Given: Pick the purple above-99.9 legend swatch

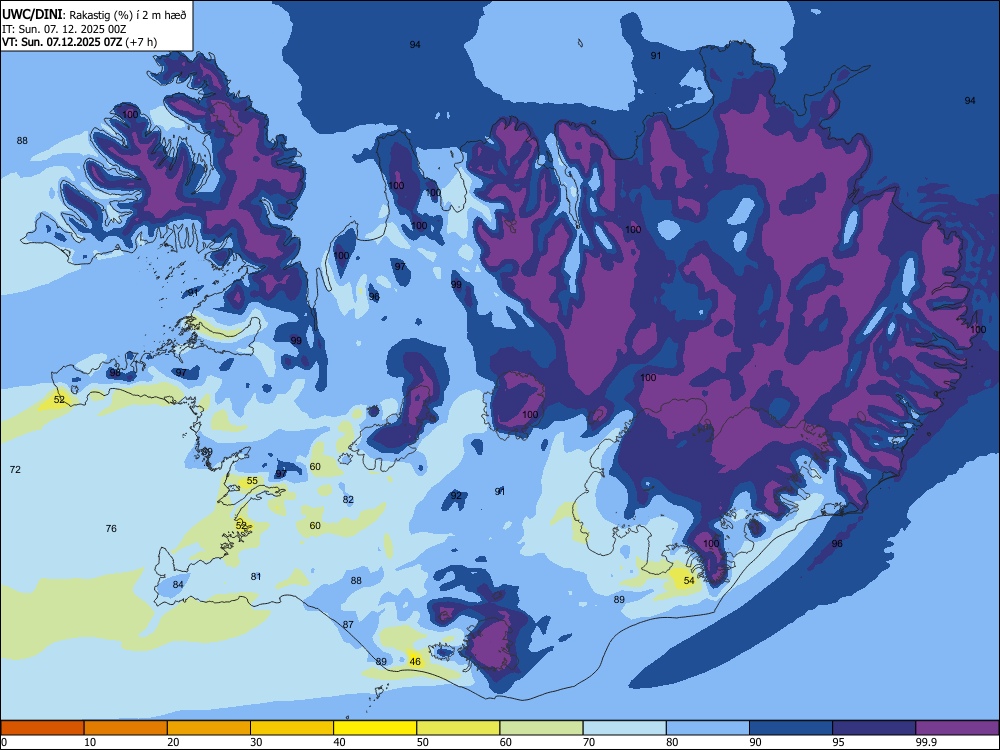Looking at the screenshot, I should [957, 728].
